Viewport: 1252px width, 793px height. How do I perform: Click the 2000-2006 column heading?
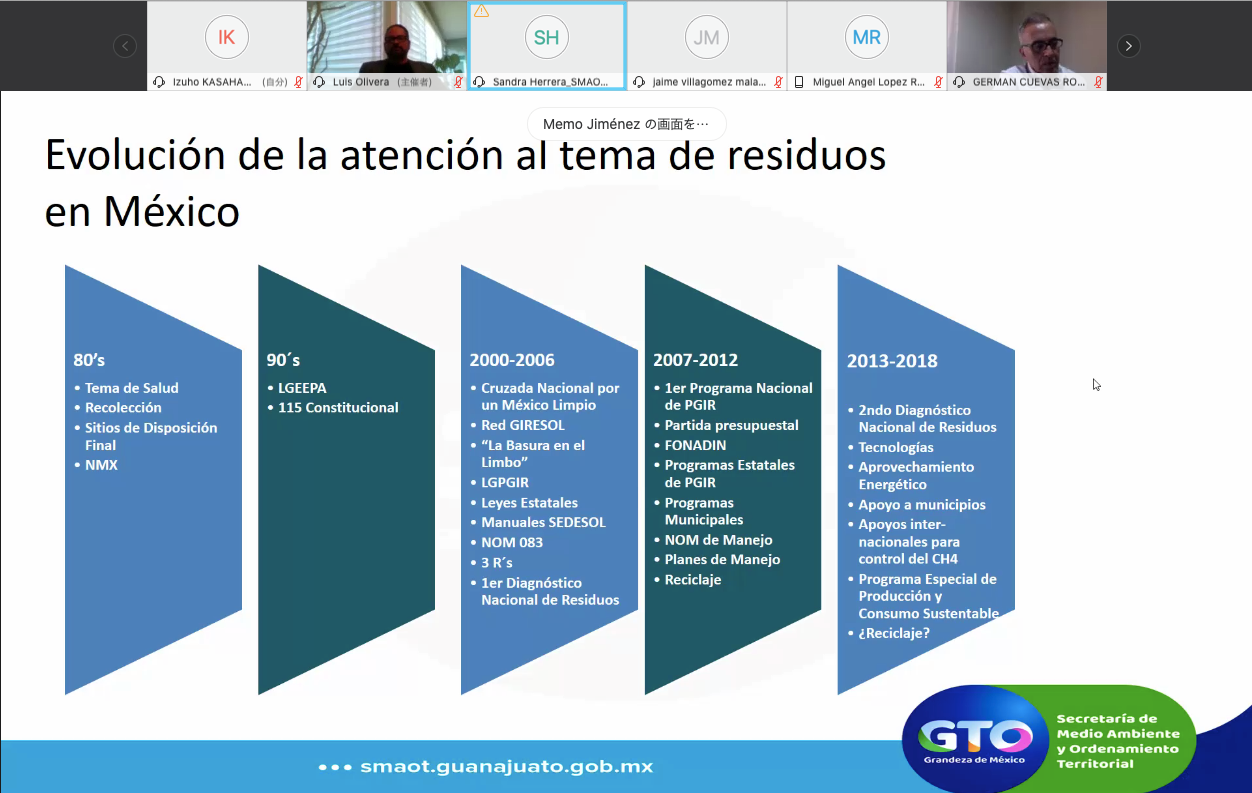[x=512, y=360]
